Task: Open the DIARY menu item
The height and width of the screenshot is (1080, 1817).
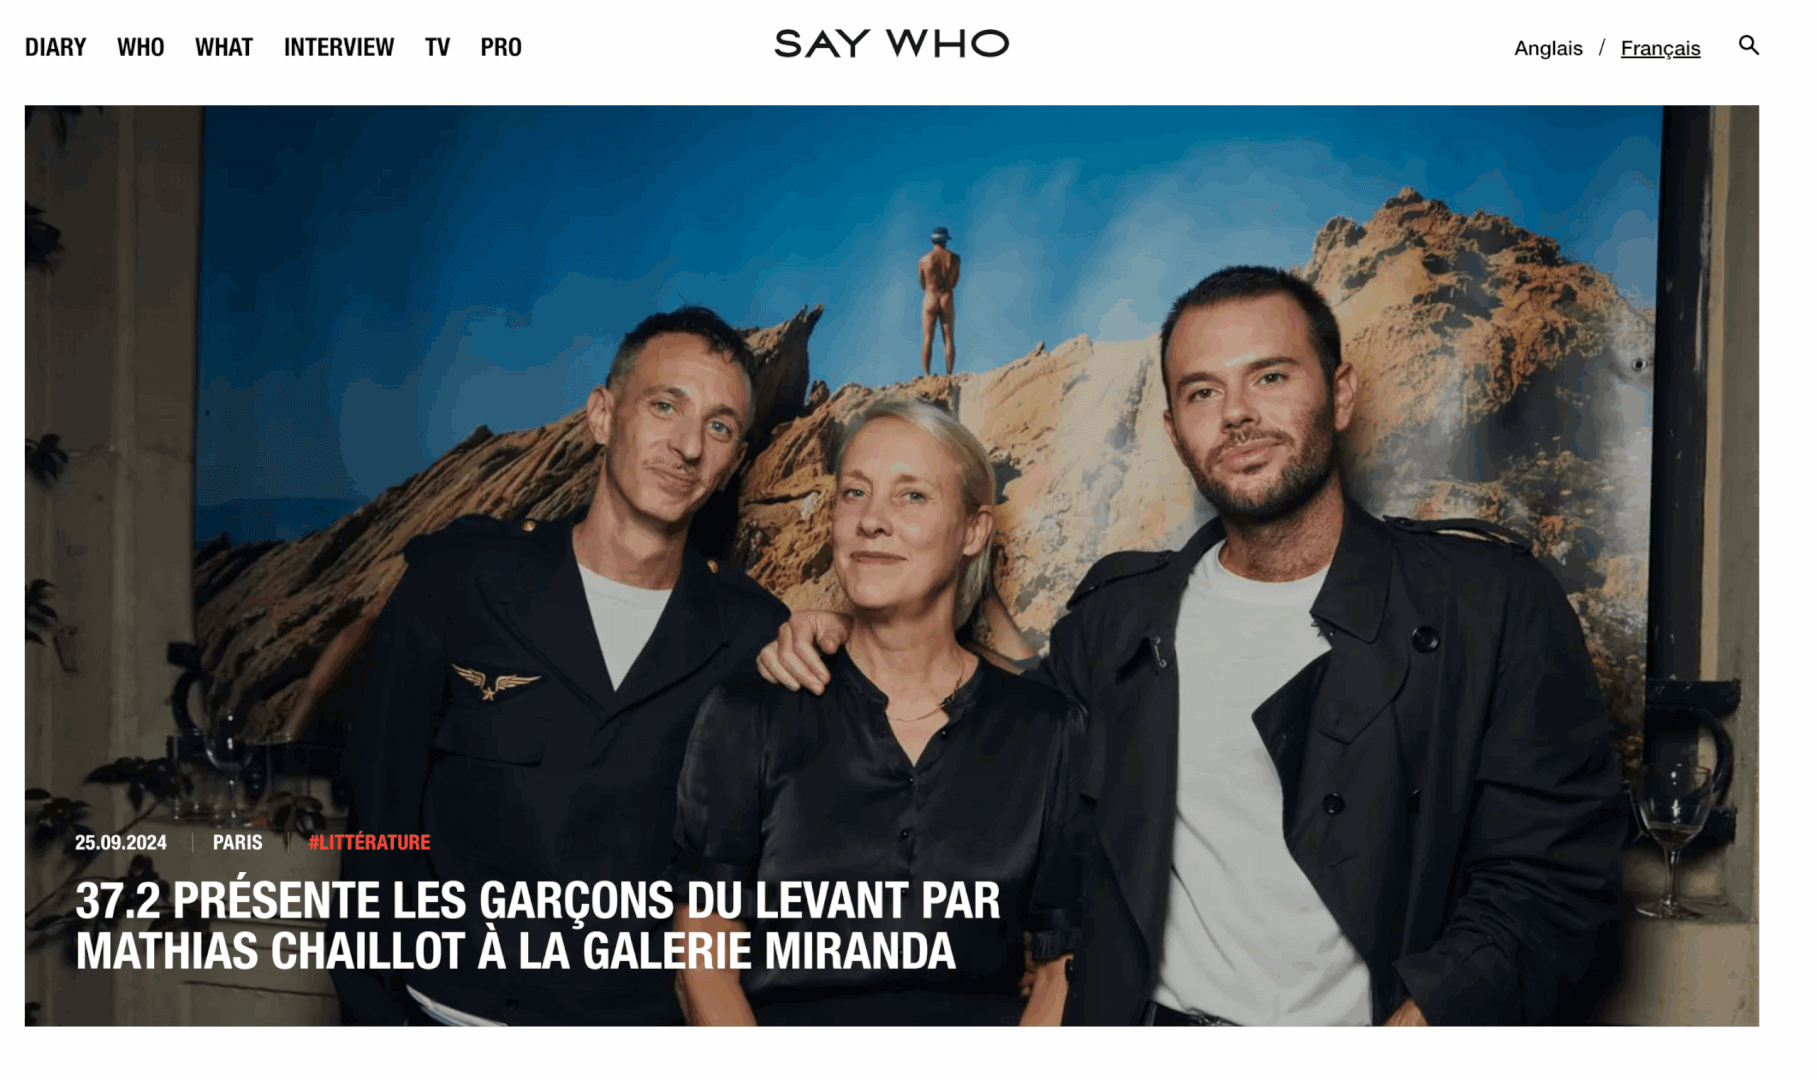Action: coord(56,47)
